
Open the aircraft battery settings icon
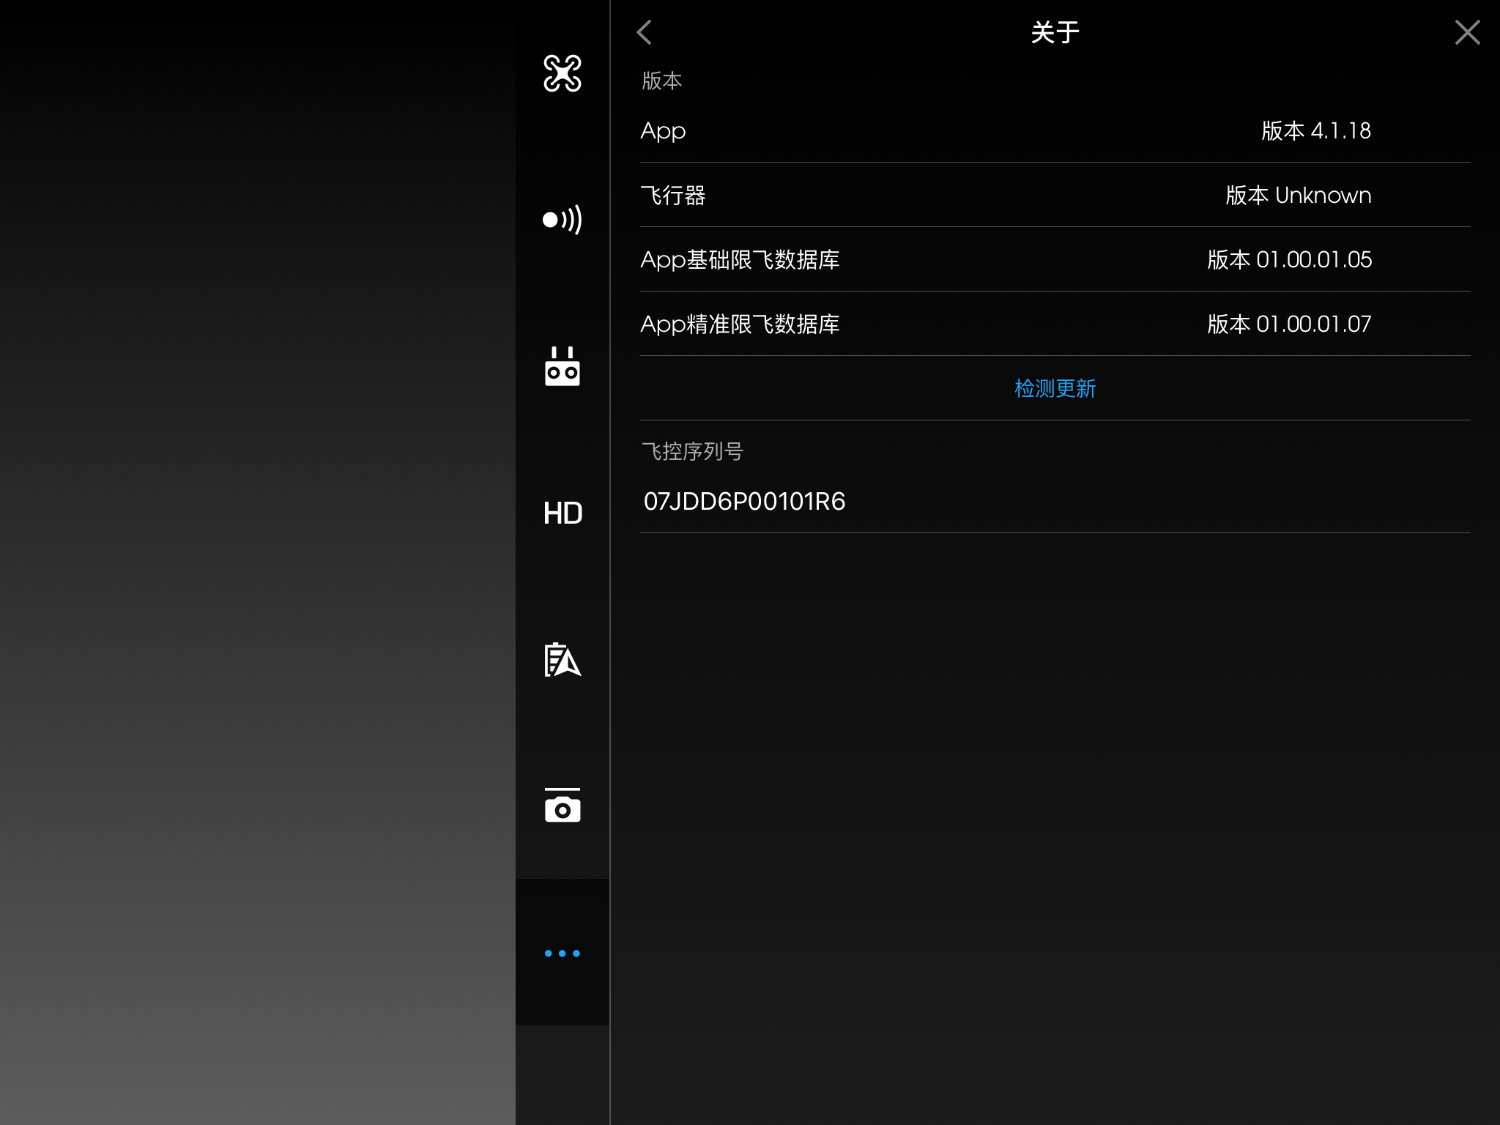pyautogui.click(x=562, y=659)
